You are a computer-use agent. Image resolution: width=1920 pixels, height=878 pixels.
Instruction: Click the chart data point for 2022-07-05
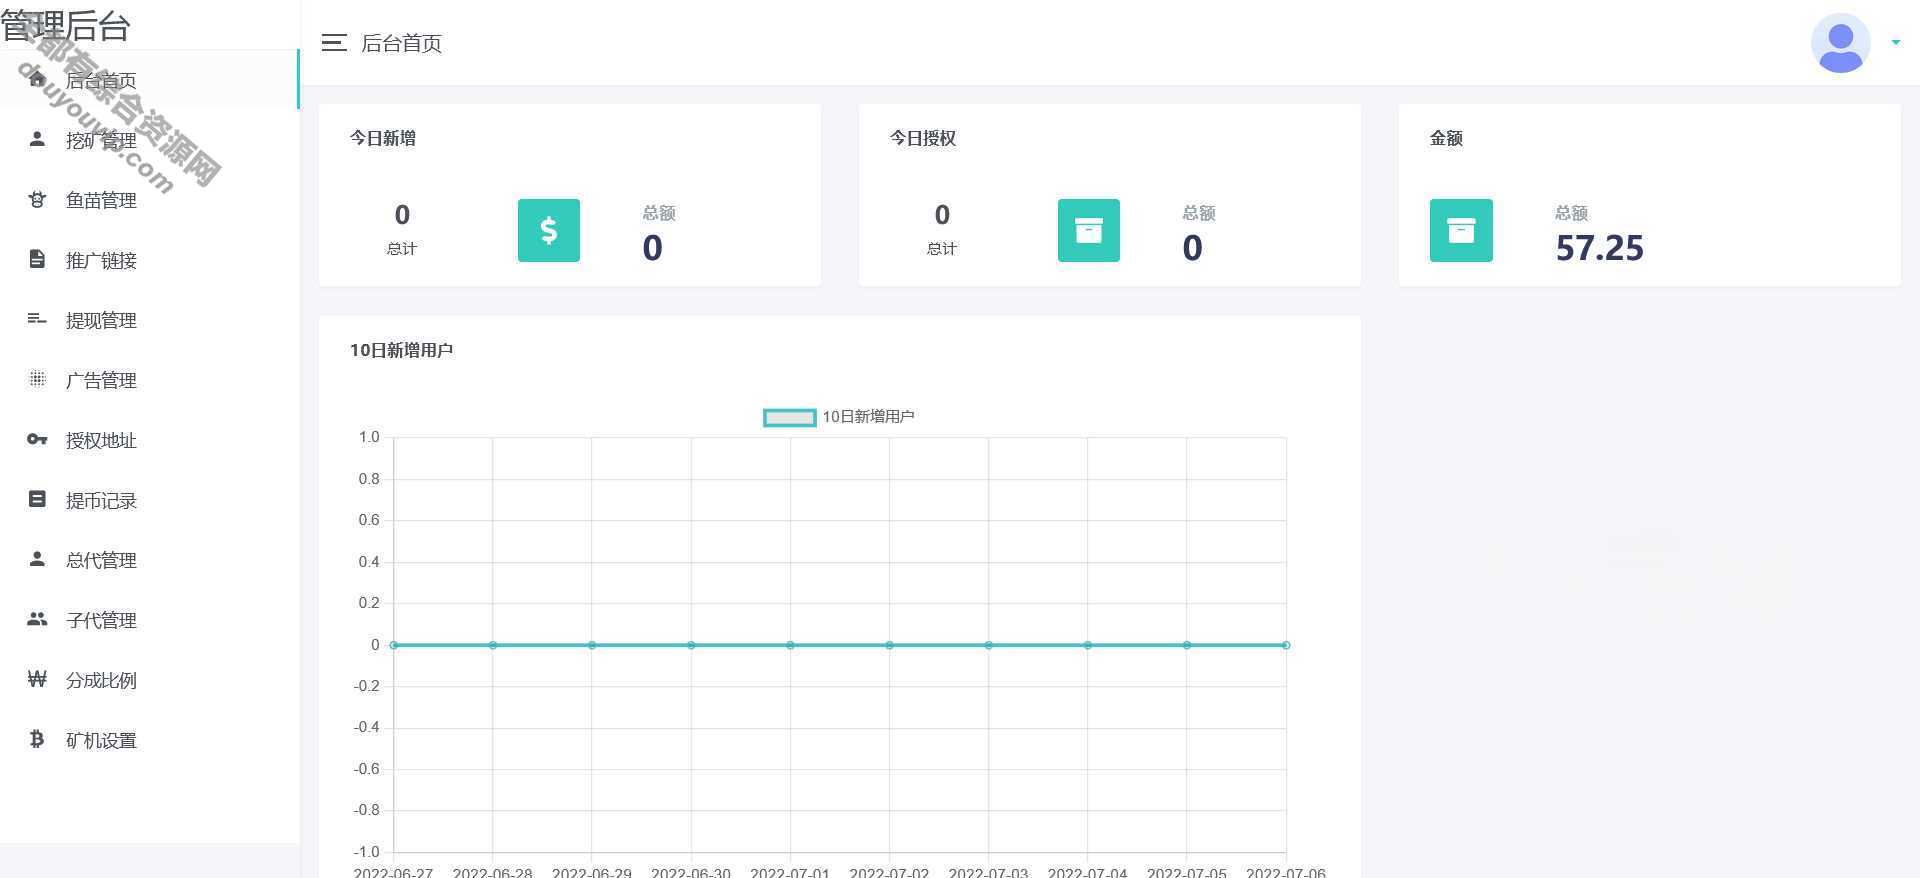point(1187,645)
